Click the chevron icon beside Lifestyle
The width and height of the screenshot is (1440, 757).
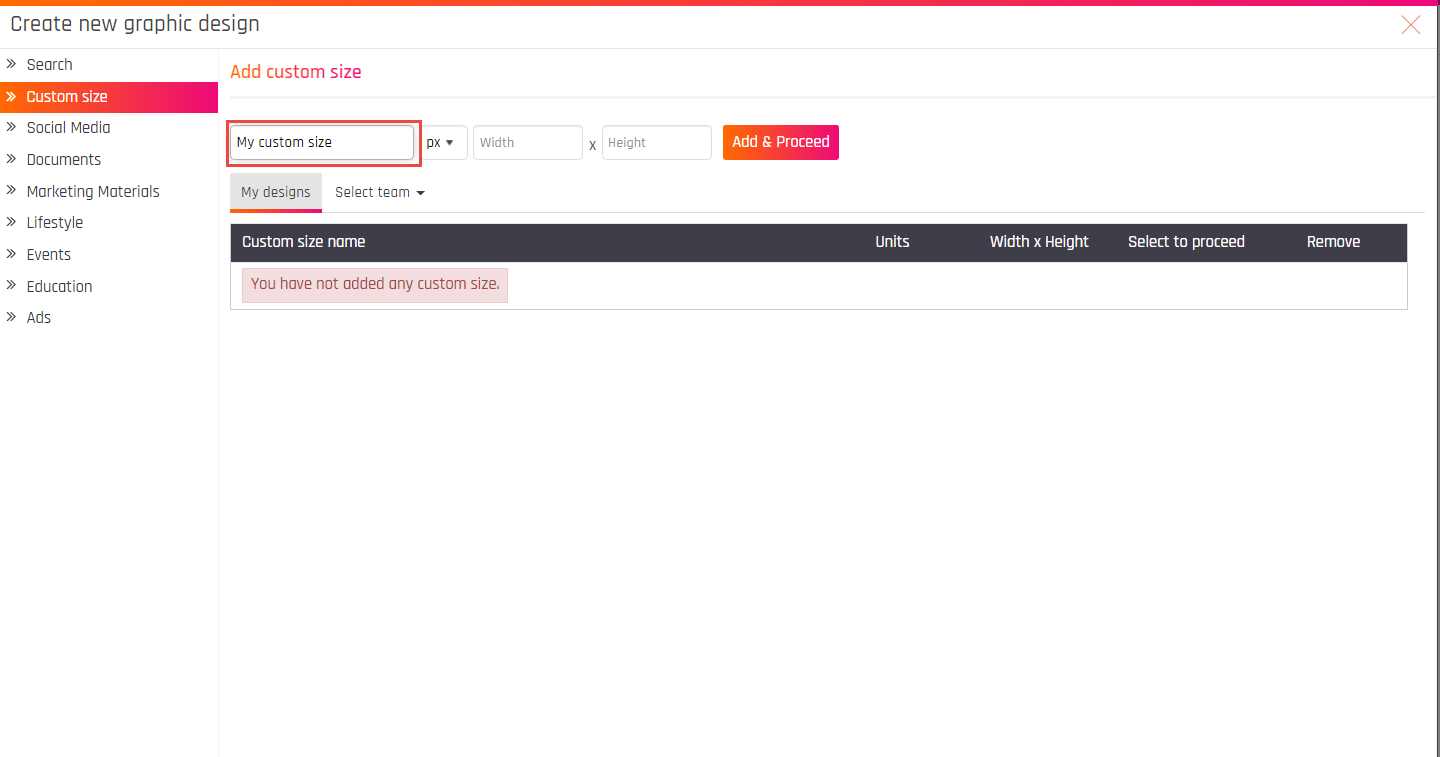pyautogui.click(x=12, y=222)
